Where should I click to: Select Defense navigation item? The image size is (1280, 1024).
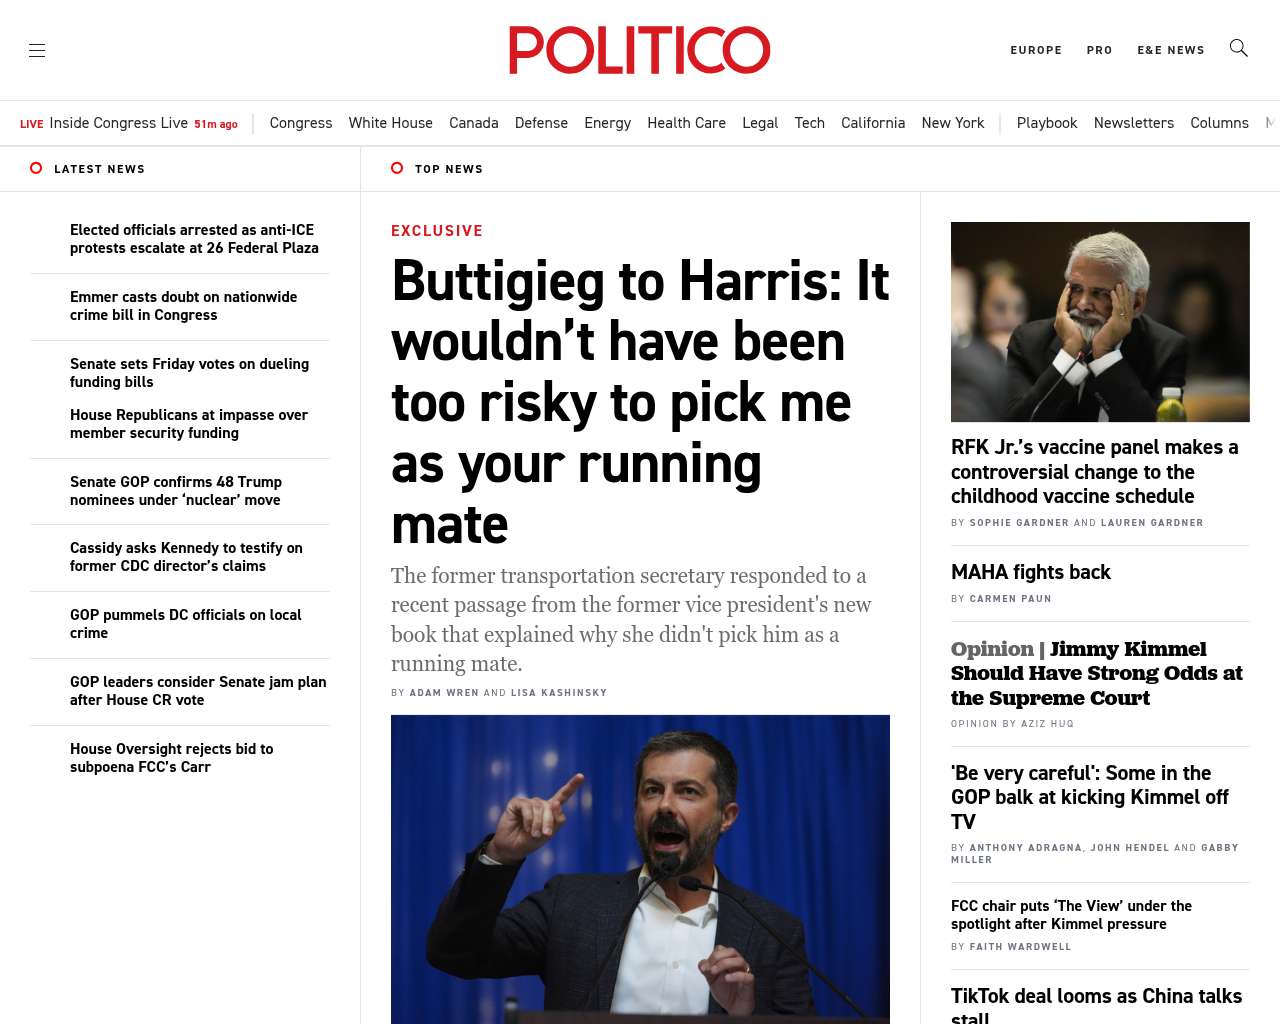pyautogui.click(x=541, y=123)
